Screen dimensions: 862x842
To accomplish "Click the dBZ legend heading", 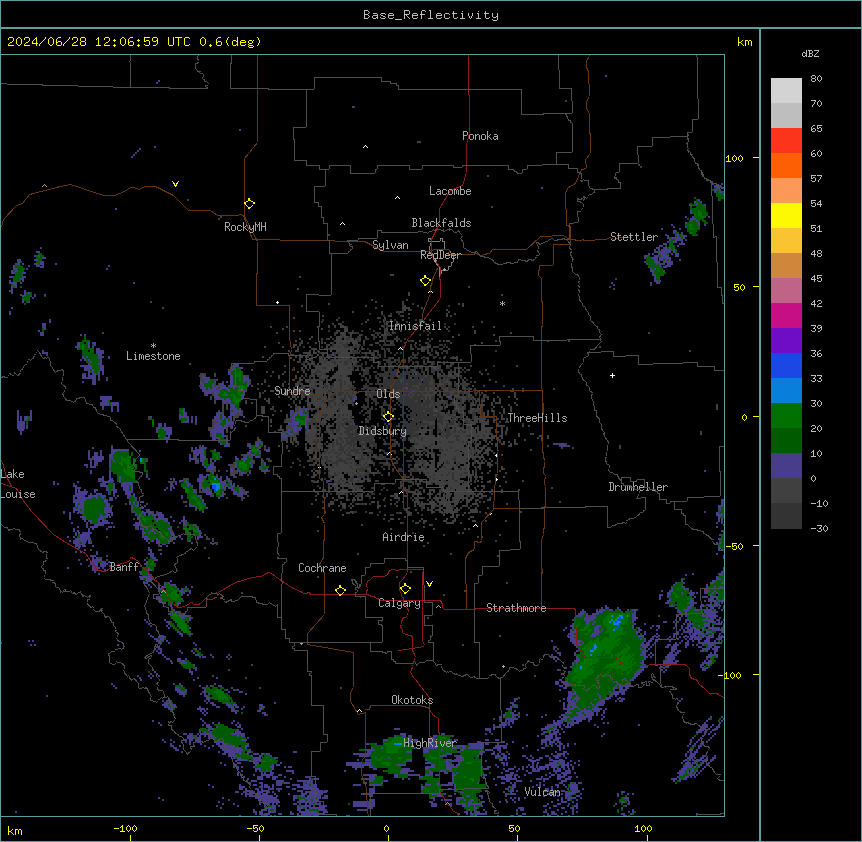I will pyautogui.click(x=810, y=53).
